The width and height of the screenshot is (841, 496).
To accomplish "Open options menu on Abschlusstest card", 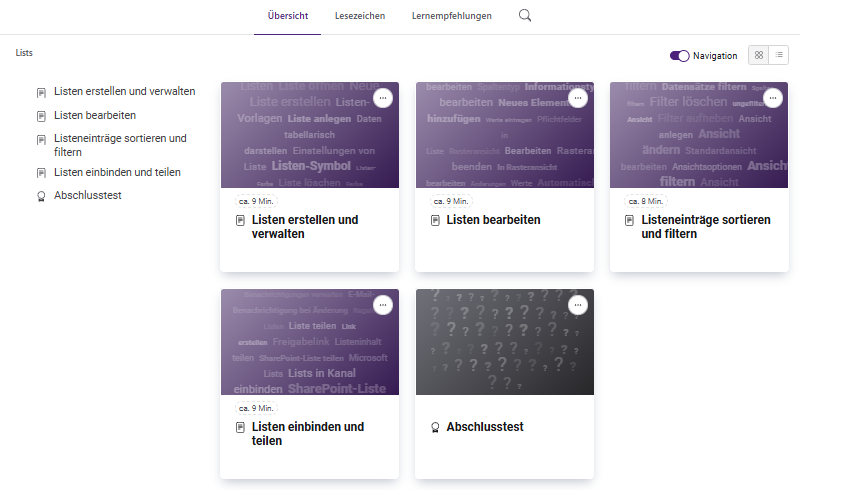I will 578,305.
